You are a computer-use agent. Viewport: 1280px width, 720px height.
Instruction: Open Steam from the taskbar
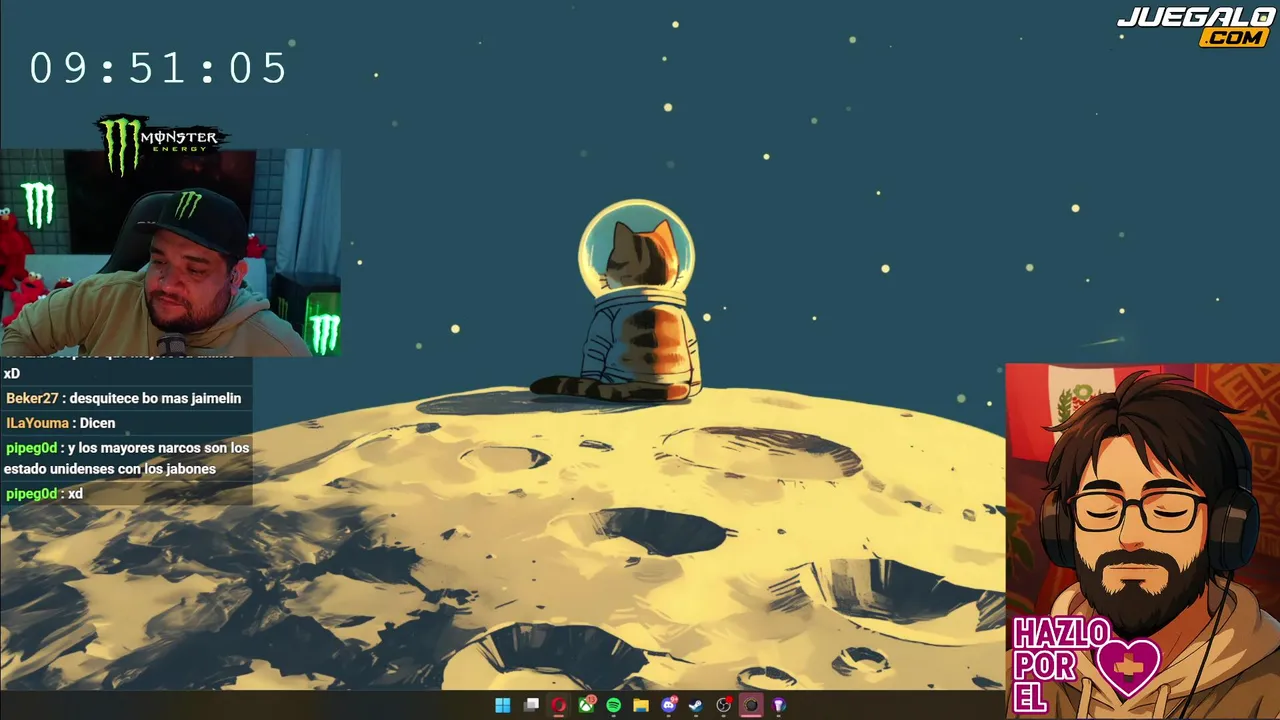coord(696,705)
